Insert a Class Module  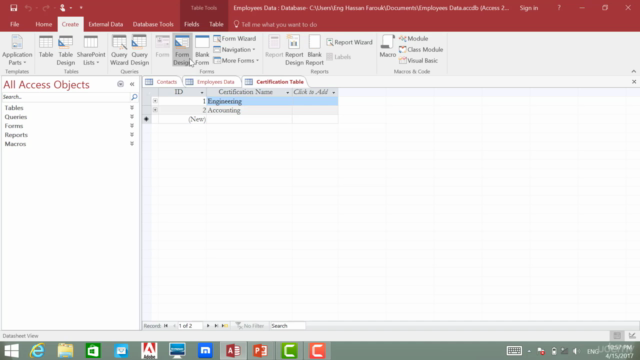pyautogui.click(x=421, y=49)
